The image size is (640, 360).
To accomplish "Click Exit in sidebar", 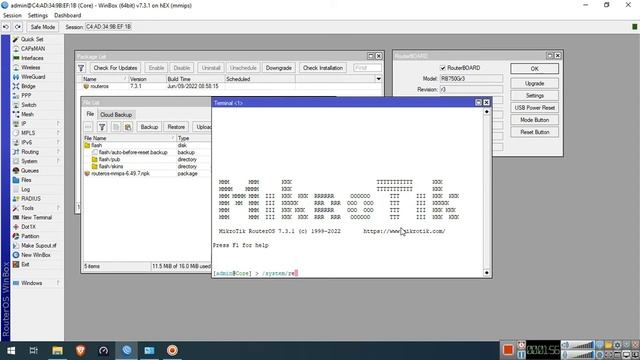I will coord(25,264).
